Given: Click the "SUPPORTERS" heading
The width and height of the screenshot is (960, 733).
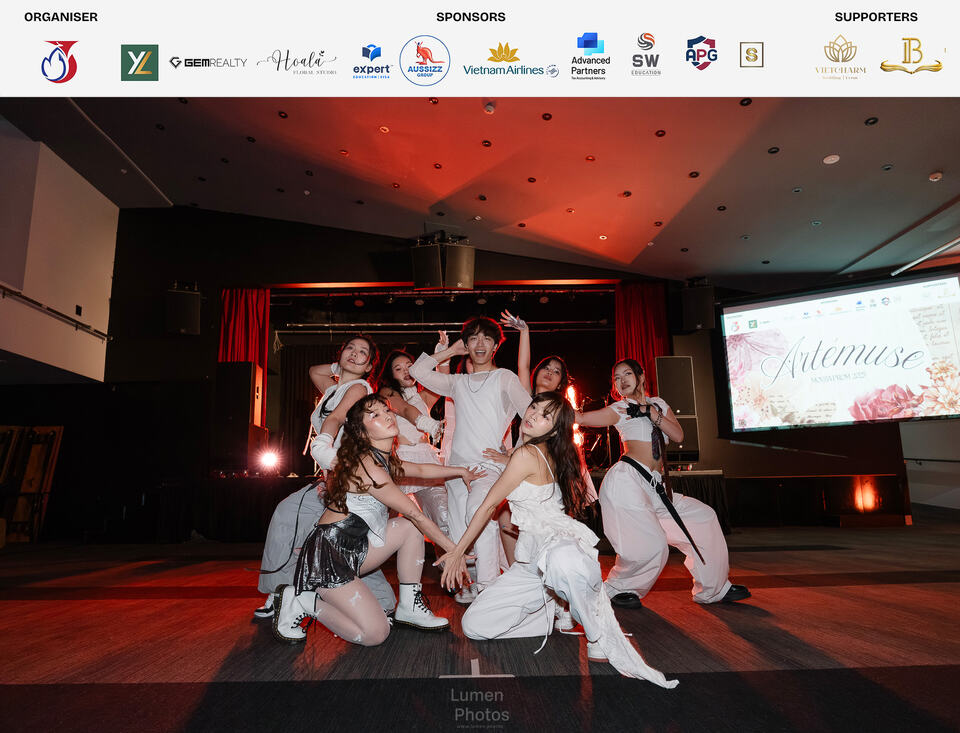Looking at the screenshot, I should point(876,17).
